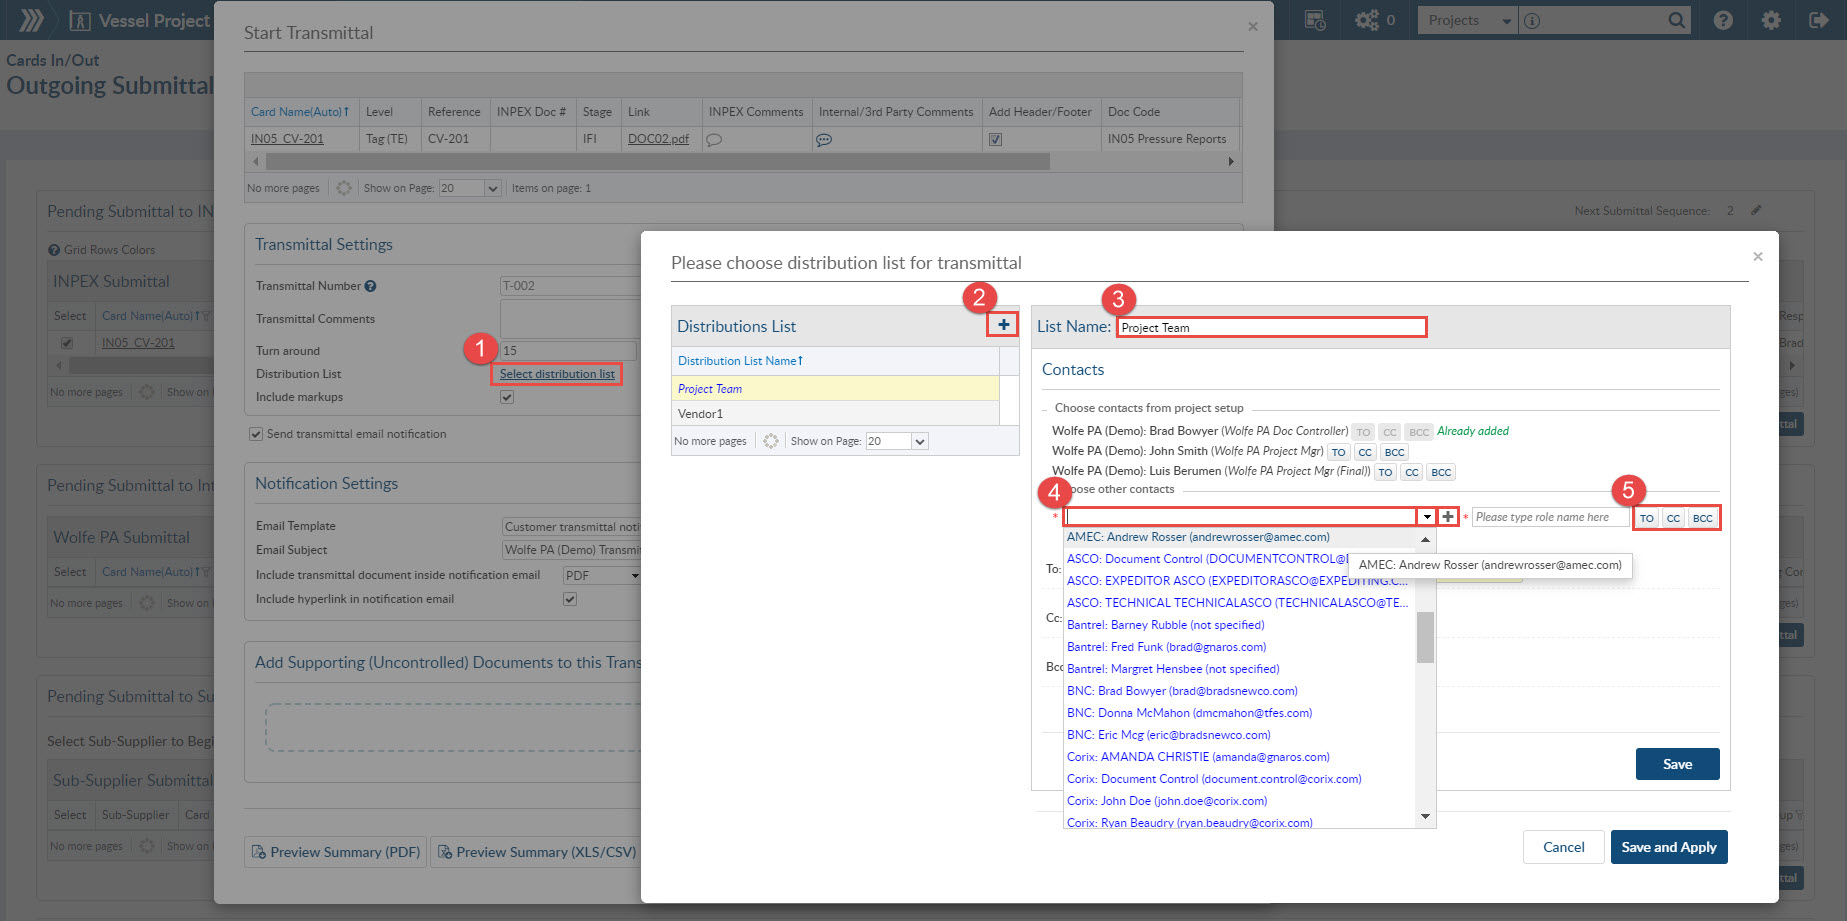Open settings gear in top bar
1847x921 pixels.
1771,20
